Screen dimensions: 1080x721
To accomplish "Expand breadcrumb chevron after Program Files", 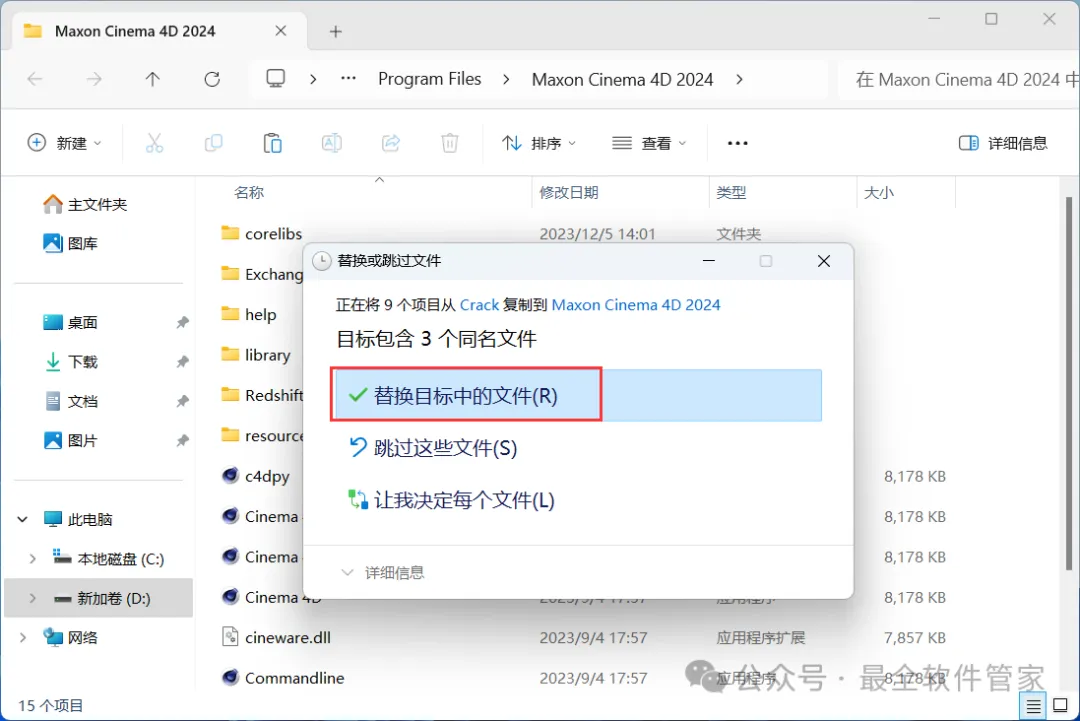I will click(x=506, y=80).
